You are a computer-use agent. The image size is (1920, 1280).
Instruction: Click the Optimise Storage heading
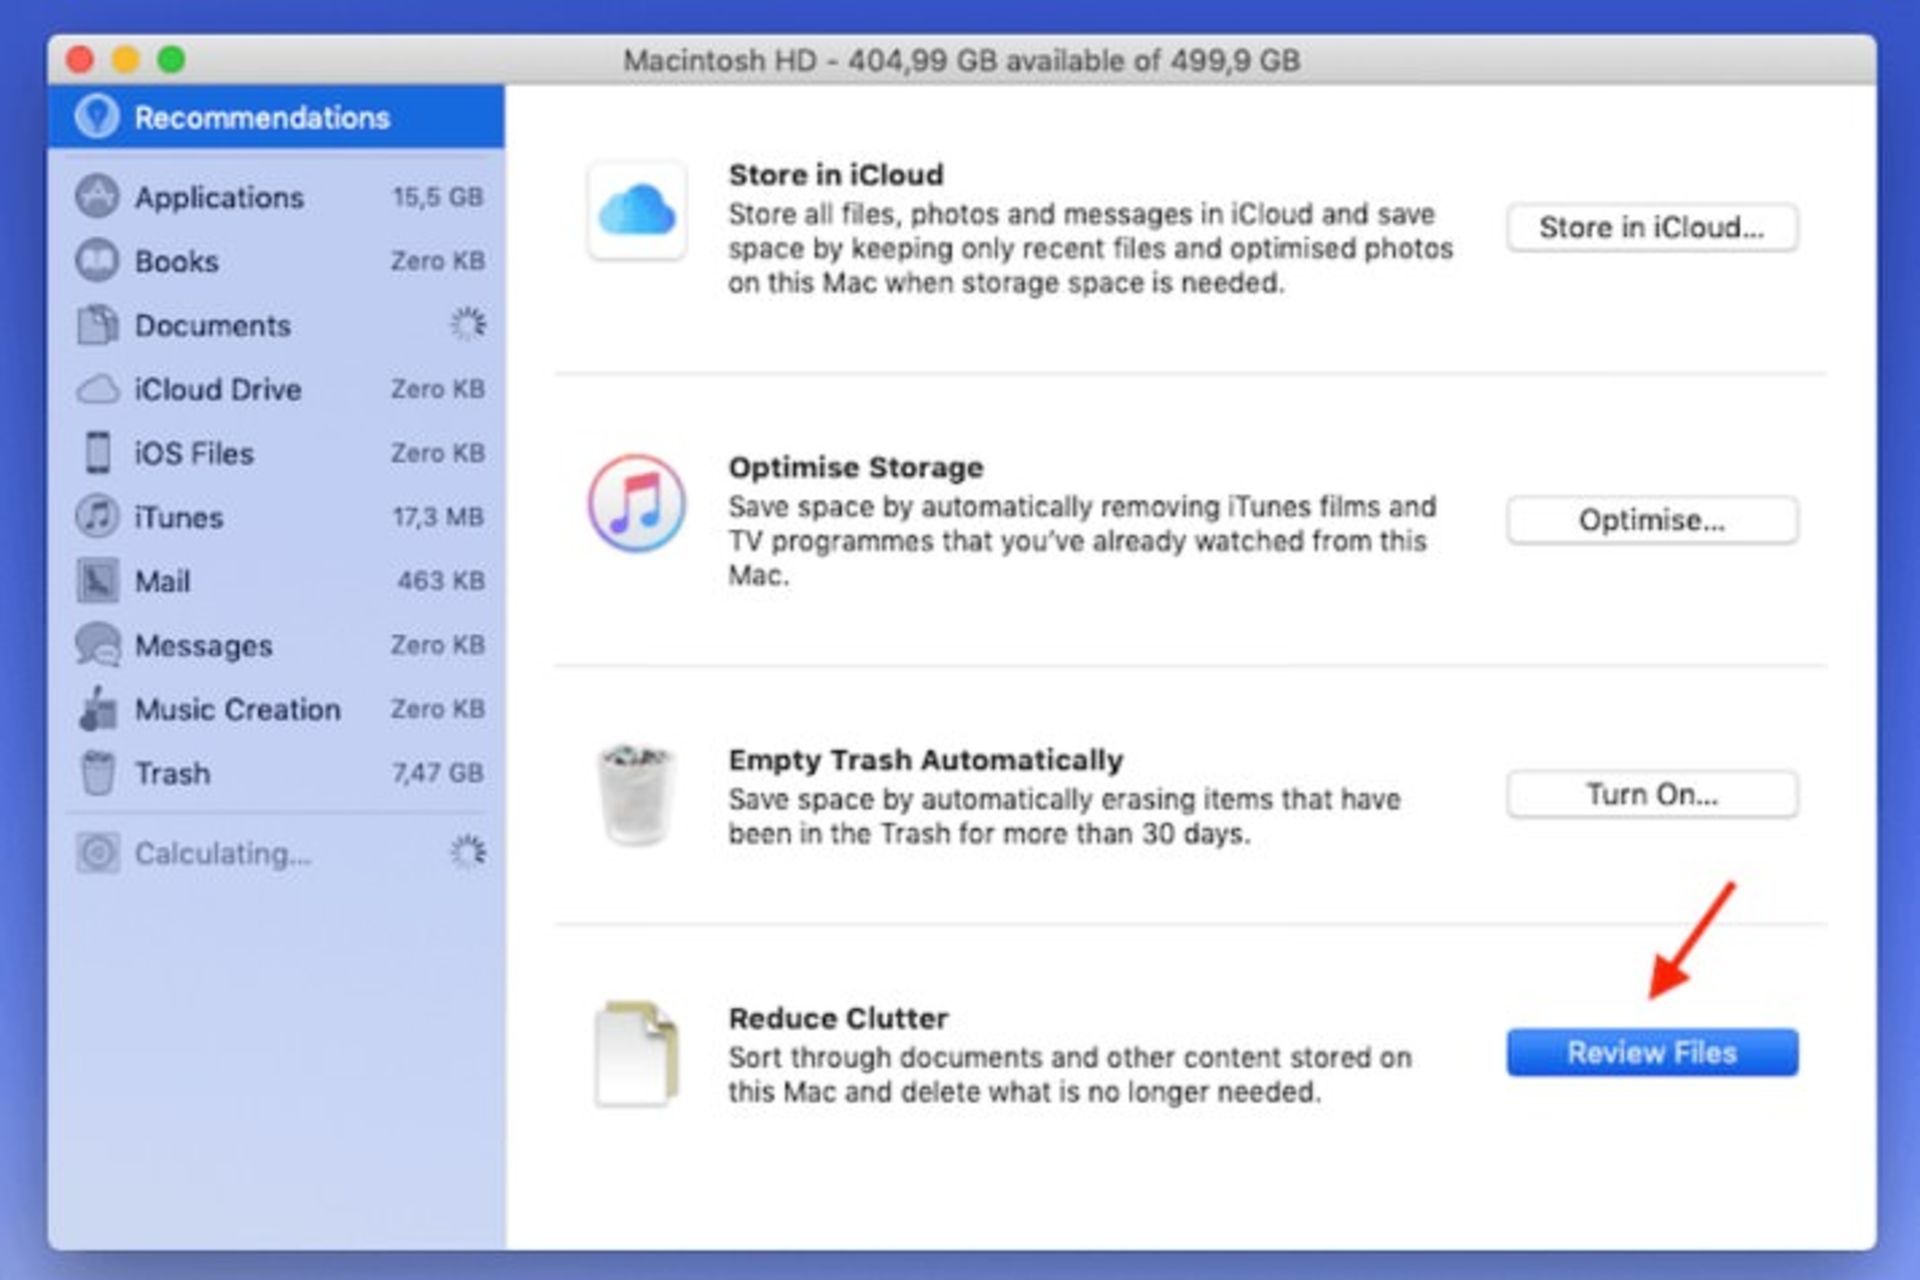(x=856, y=467)
